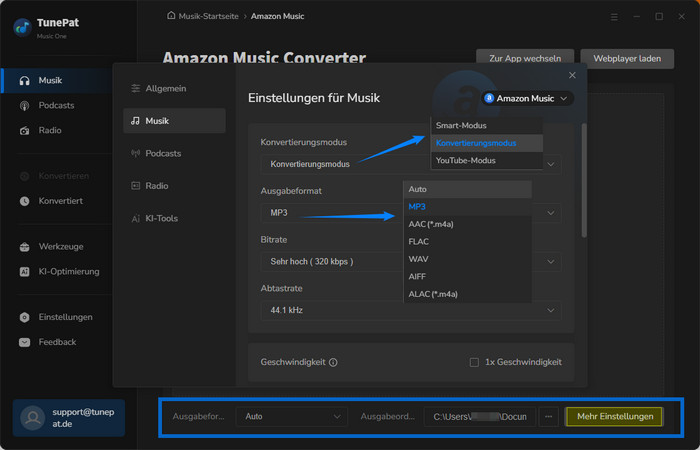This screenshot has height=450, width=700.
Task: Click the KI-Tools Ai icon
Action: [136, 219]
